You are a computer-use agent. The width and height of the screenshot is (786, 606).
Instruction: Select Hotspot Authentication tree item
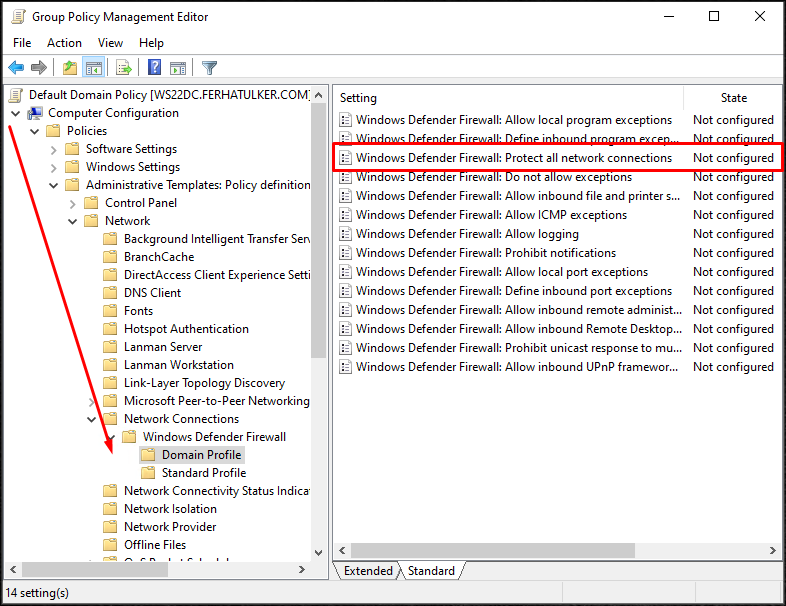[x=186, y=329]
